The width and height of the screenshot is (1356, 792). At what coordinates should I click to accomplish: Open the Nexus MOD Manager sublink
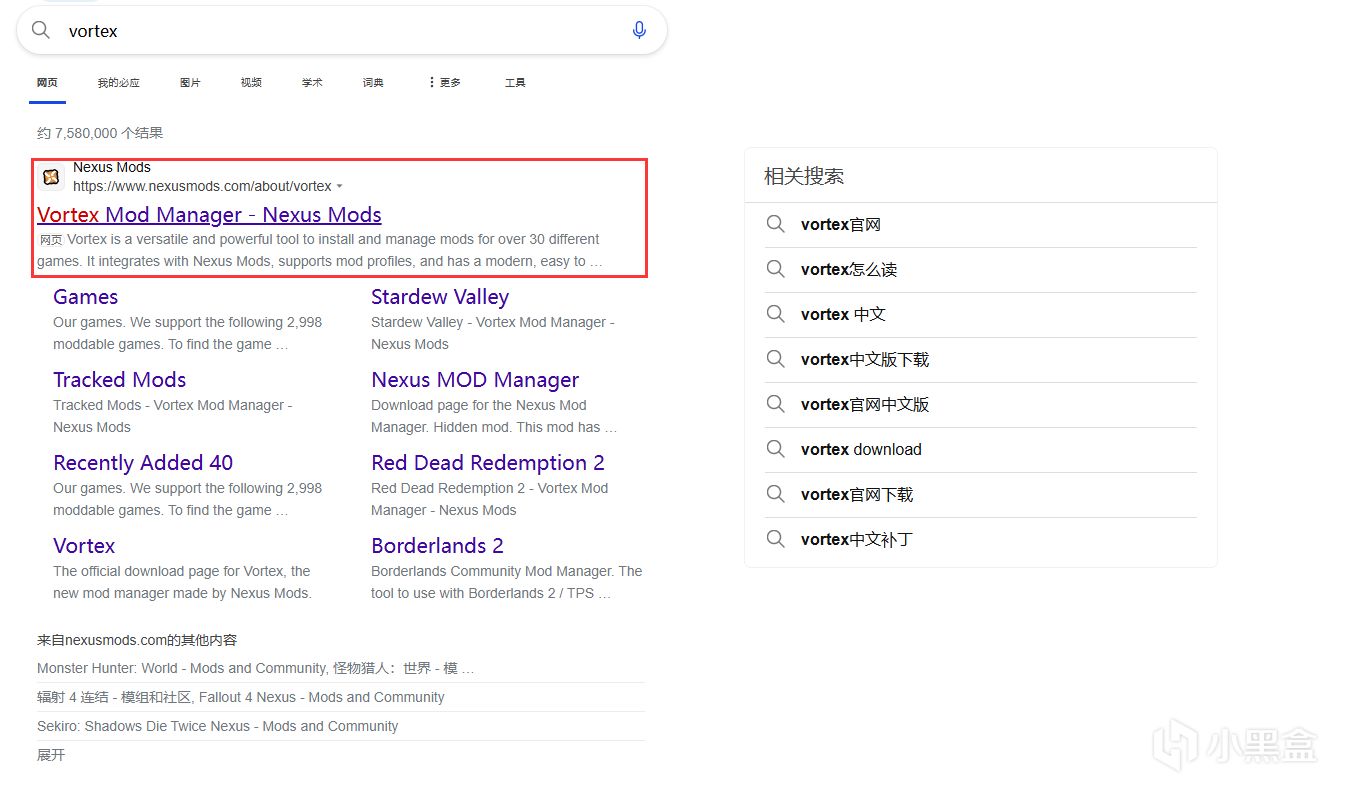(475, 380)
